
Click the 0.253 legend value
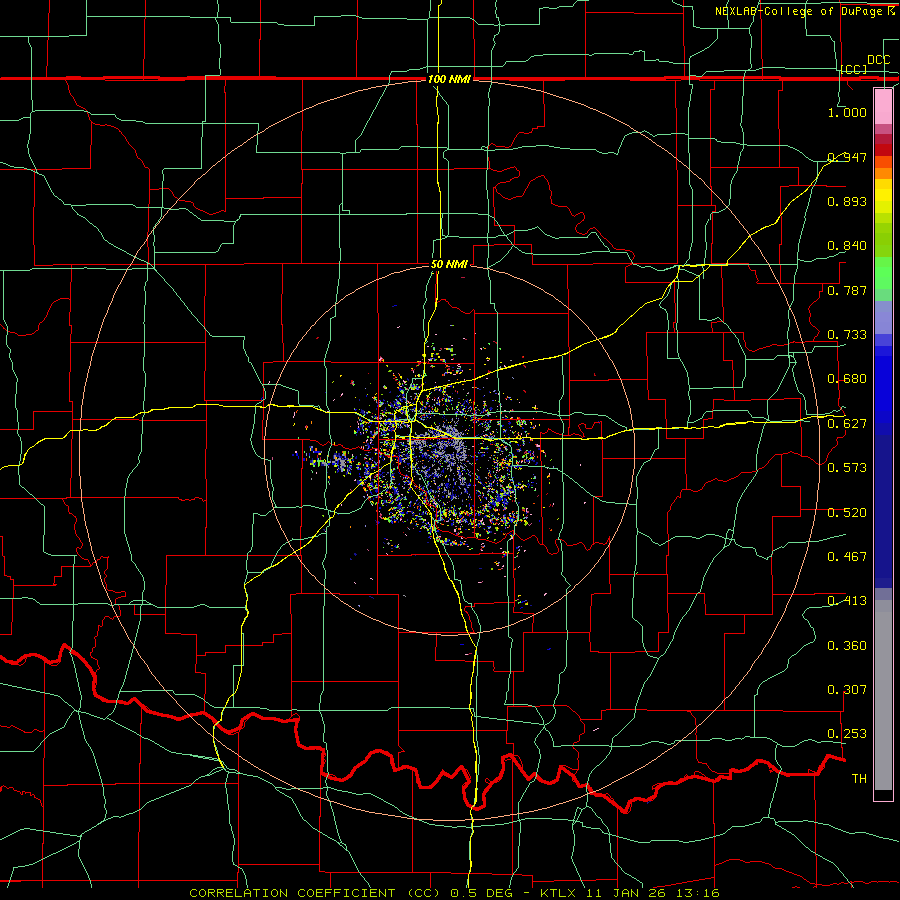pos(847,734)
